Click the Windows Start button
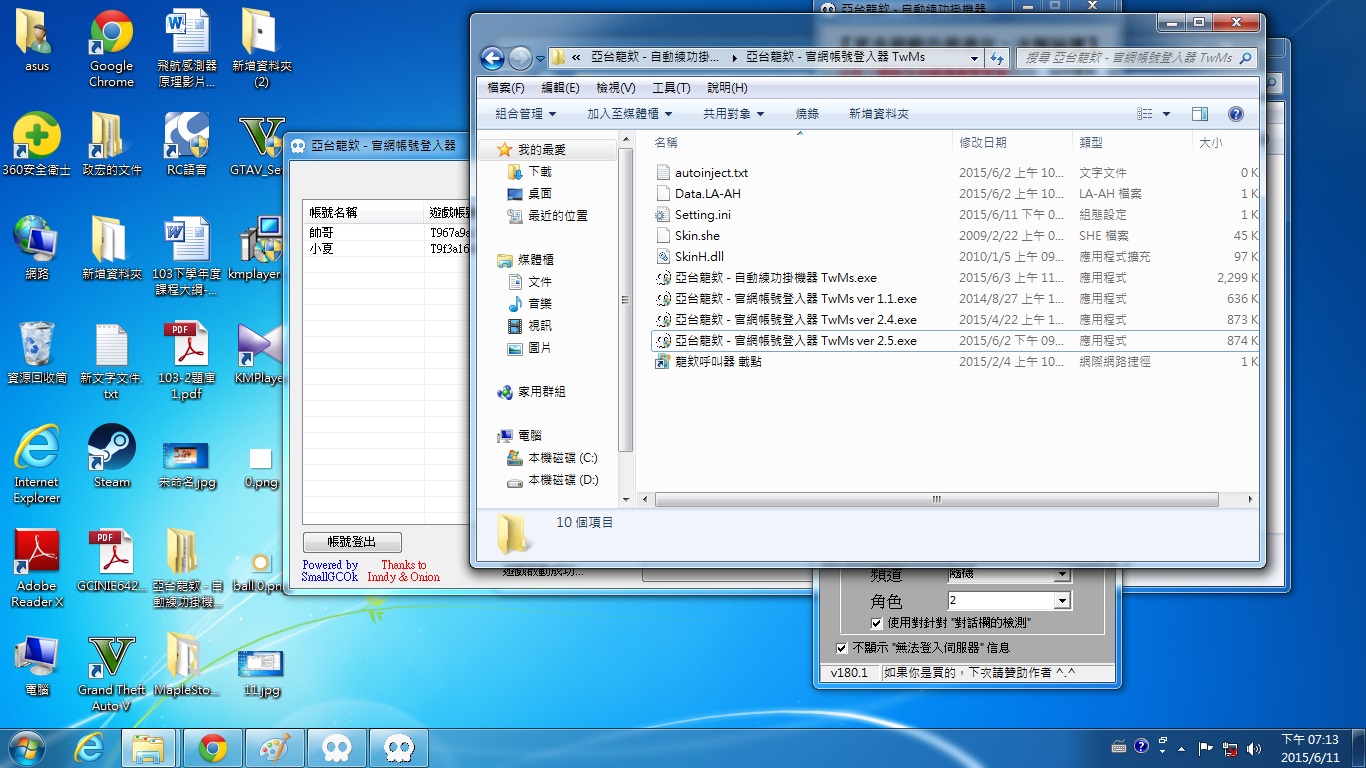 (x=27, y=747)
